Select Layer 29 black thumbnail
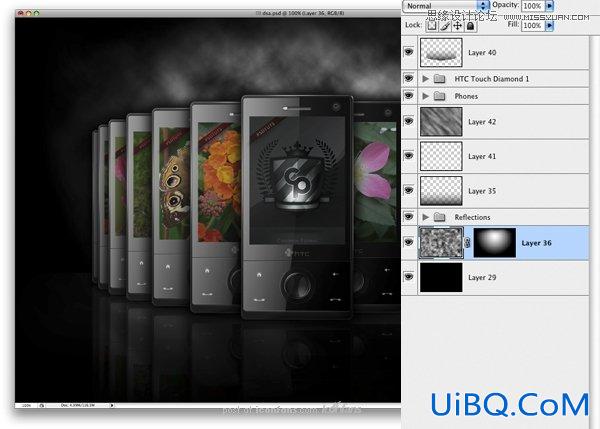The height and width of the screenshot is (429, 600). pyautogui.click(x=441, y=277)
